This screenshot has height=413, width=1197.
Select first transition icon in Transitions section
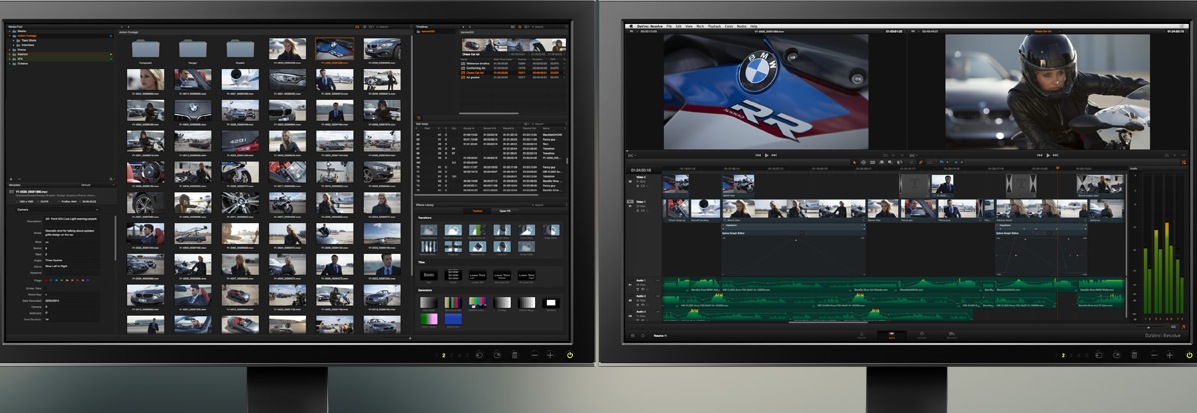[429, 230]
